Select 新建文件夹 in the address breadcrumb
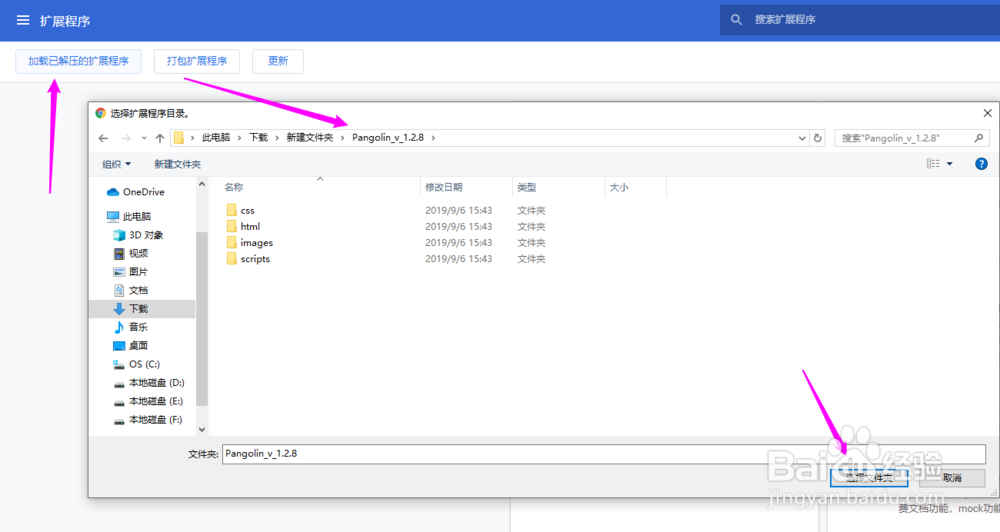 click(x=309, y=137)
